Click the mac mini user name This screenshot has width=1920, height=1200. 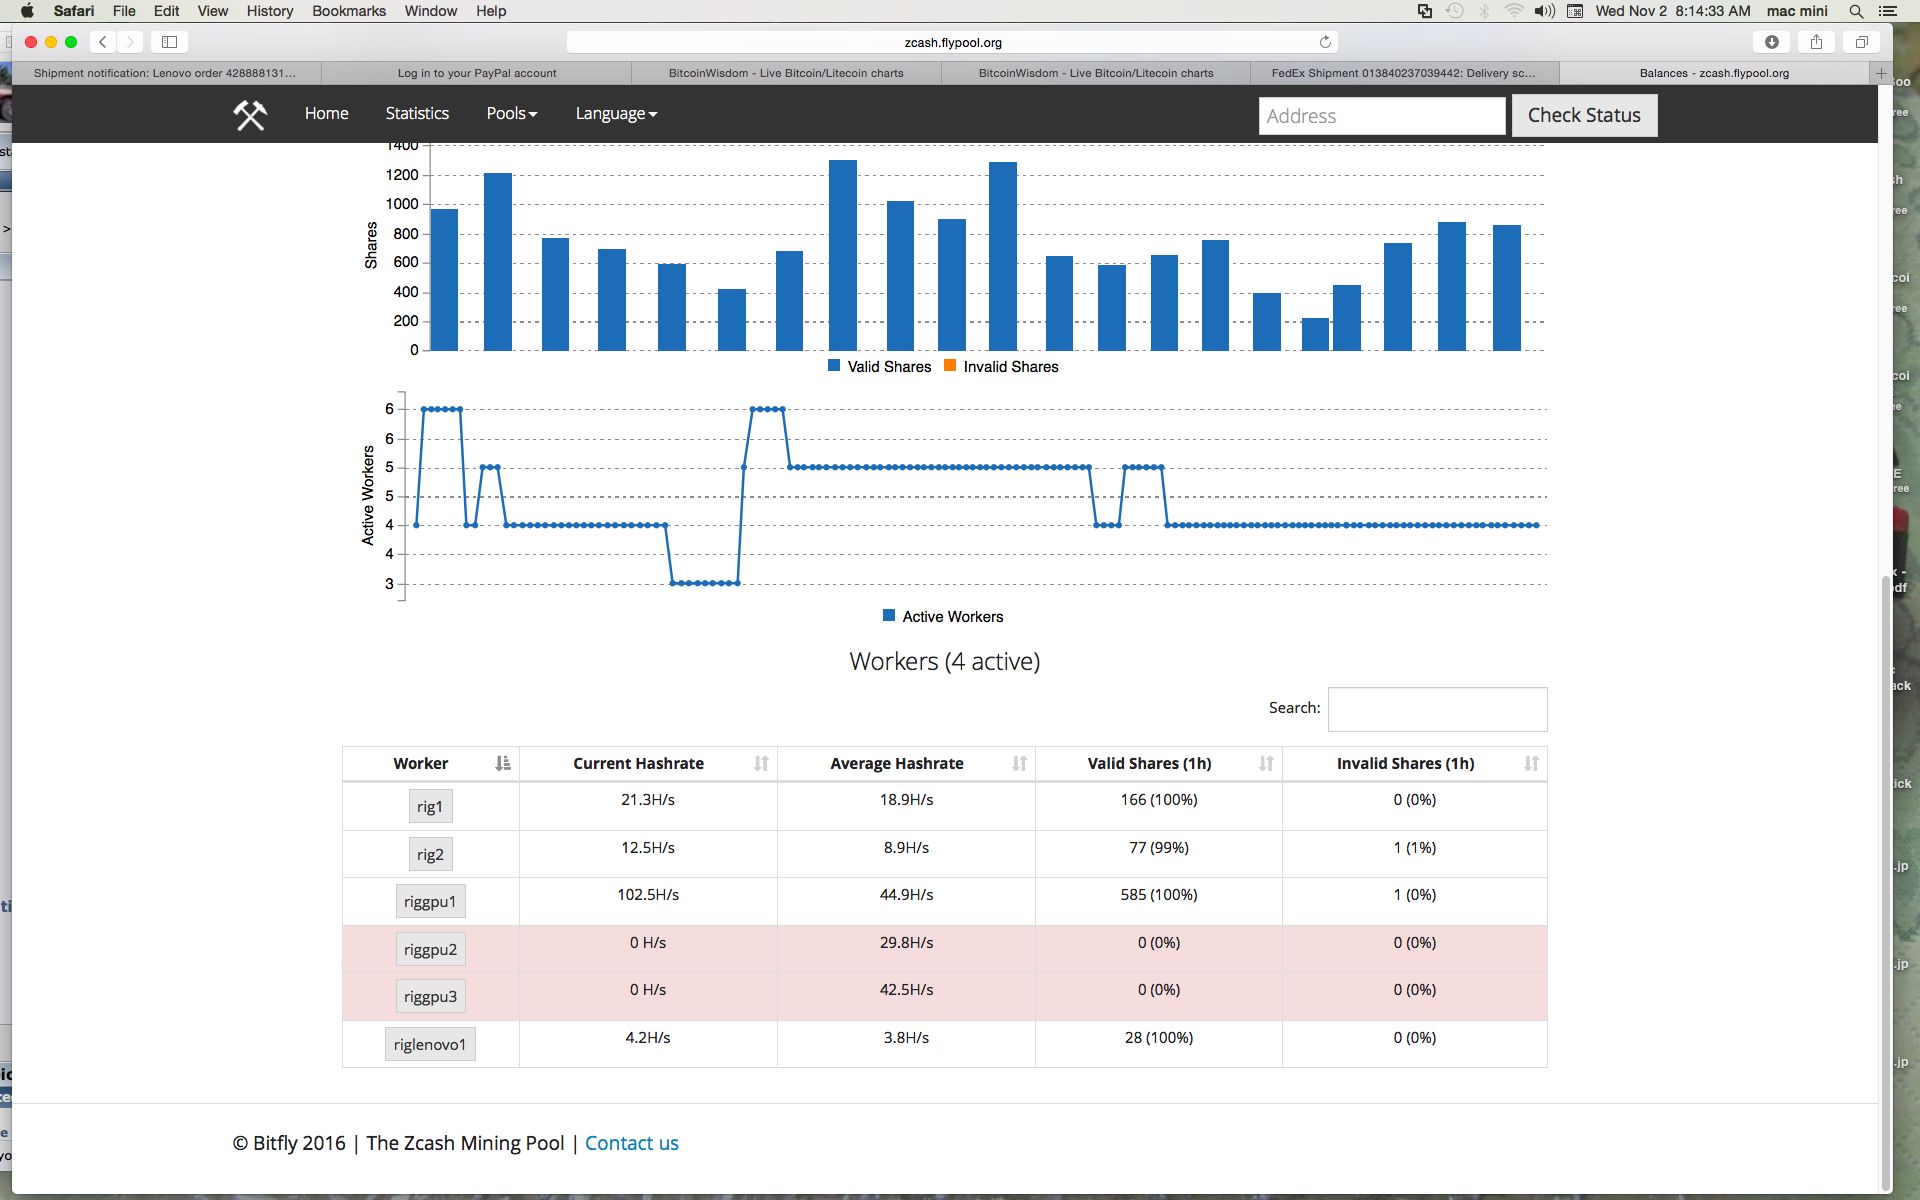(x=1797, y=11)
